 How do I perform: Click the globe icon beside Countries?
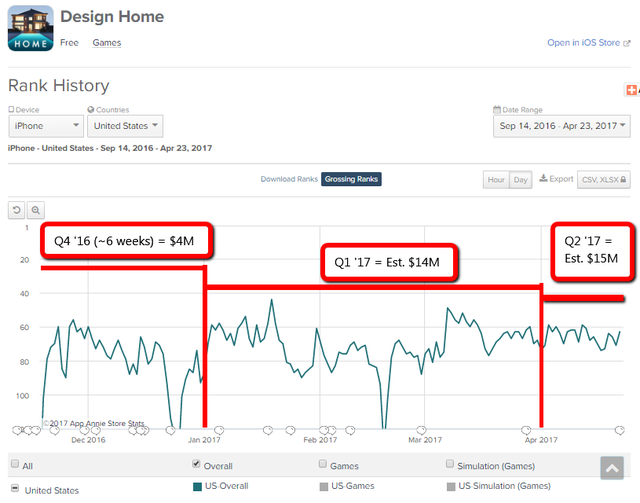[91, 109]
